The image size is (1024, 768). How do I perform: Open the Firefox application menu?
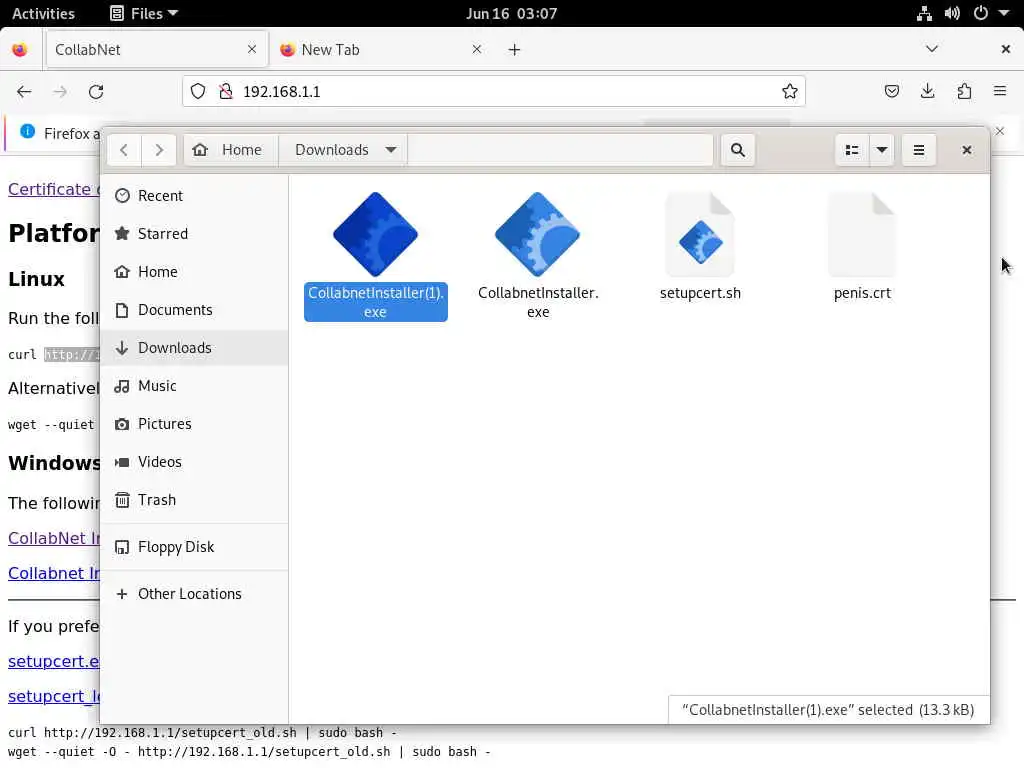click(x=1000, y=91)
